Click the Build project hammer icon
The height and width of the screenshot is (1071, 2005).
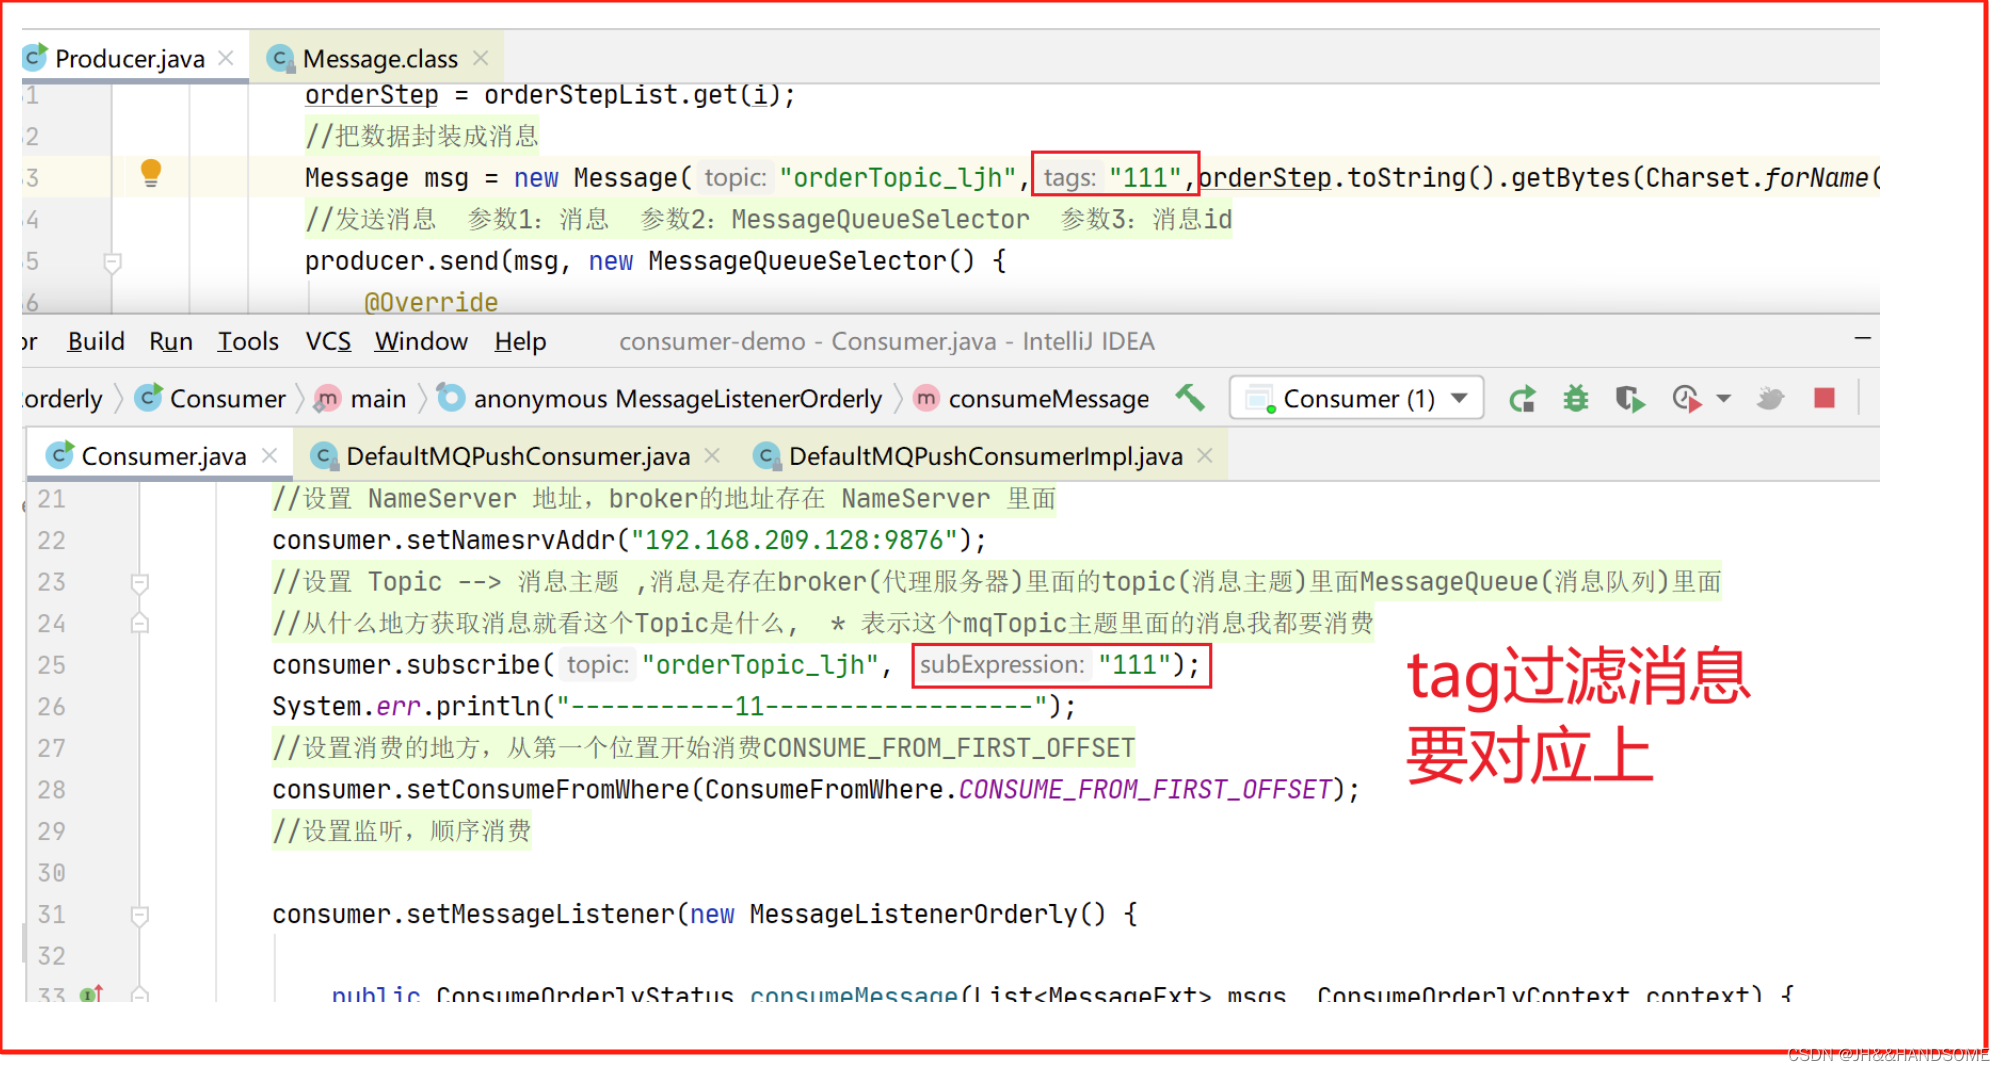click(1189, 398)
